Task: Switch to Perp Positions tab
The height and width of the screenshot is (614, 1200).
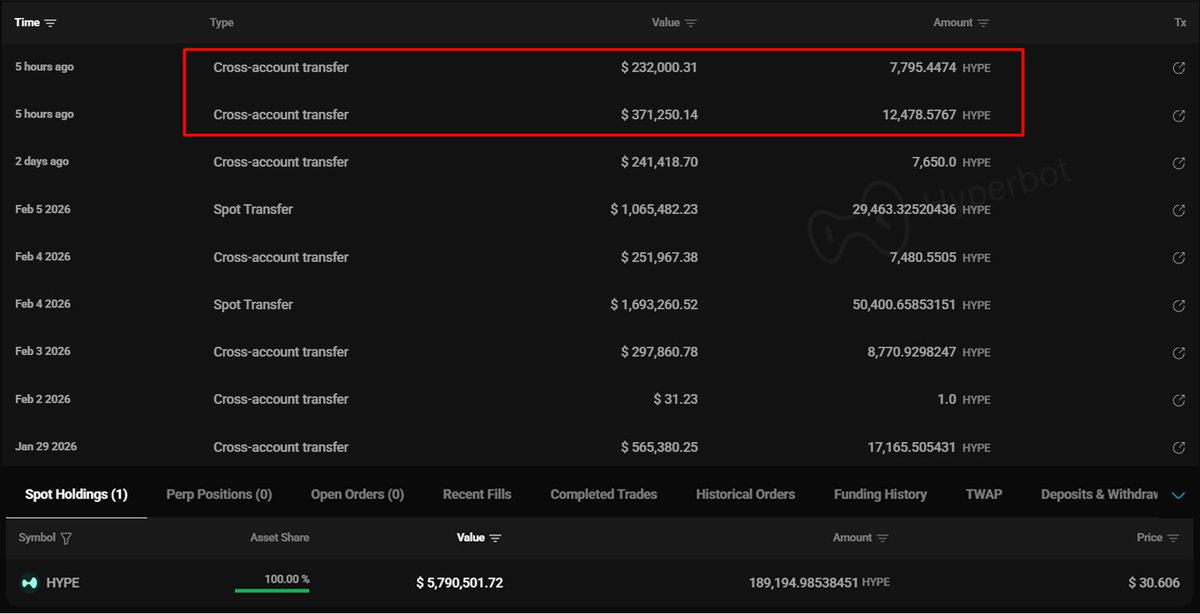Action: tap(219, 494)
